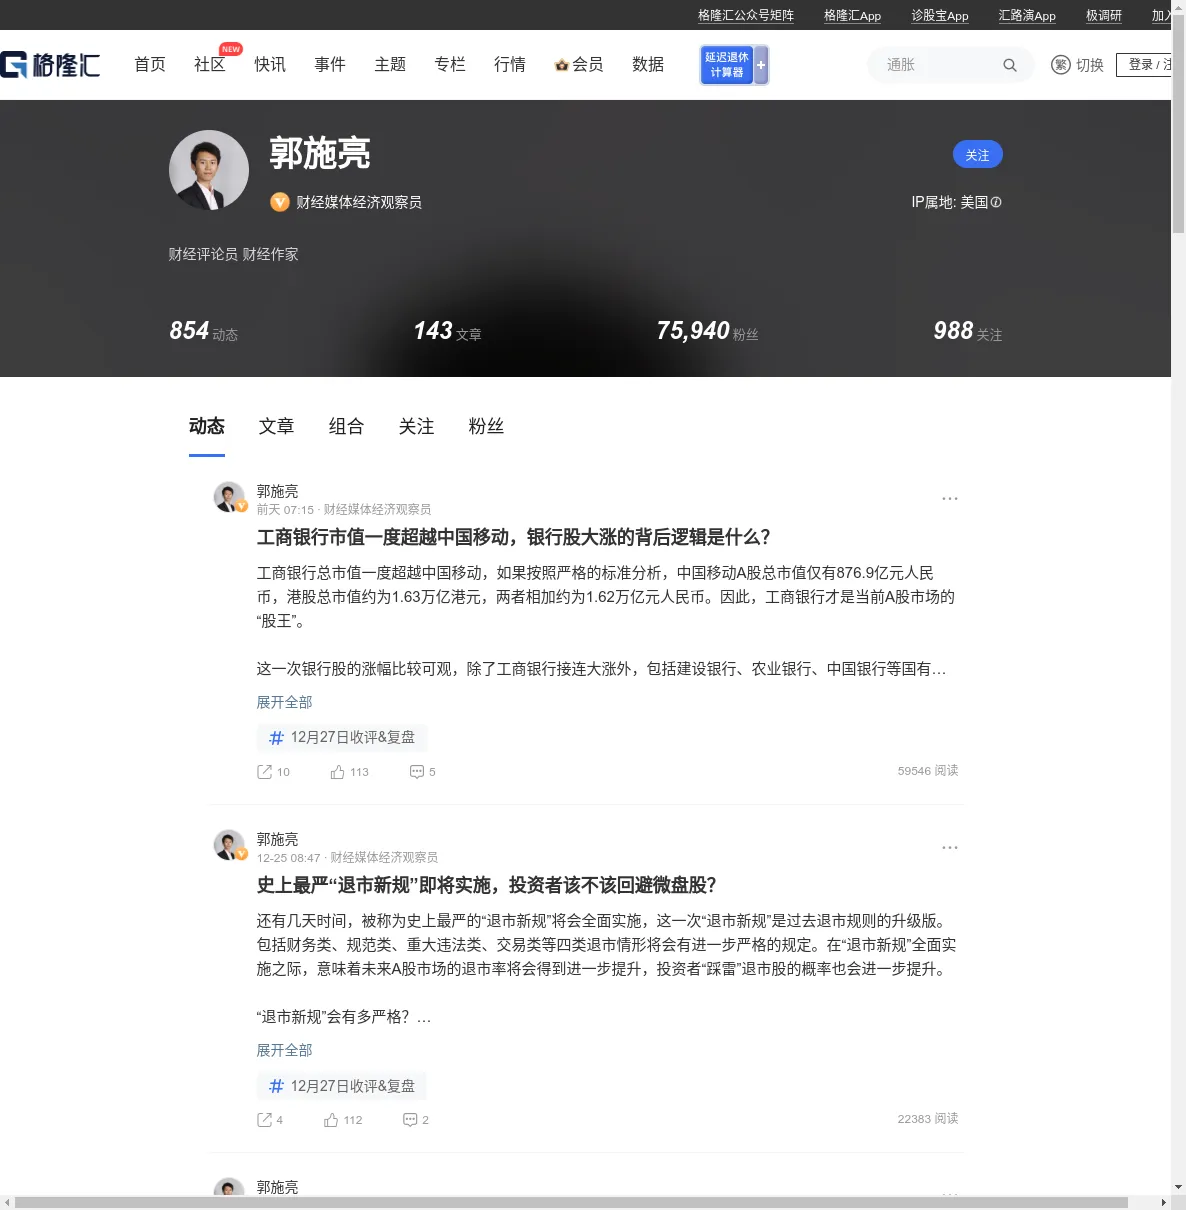Image resolution: width=1186 pixels, height=1210 pixels.
Task: Open 汇路演App top link
Action: pos(1027,15)
